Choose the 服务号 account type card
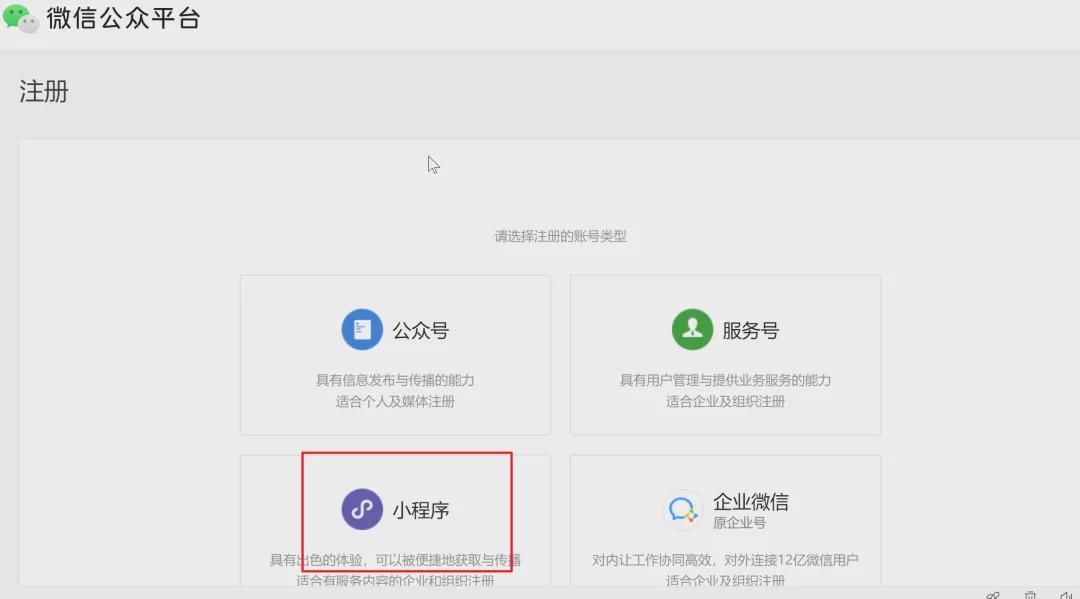The height and width of the screenshot is (599, 1080). click(x=725, y=355)
